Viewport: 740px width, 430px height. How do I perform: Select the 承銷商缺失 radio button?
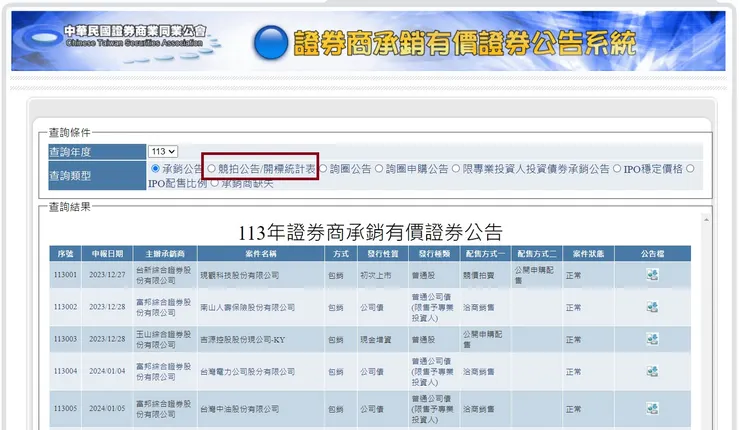(x=215, y=183)
